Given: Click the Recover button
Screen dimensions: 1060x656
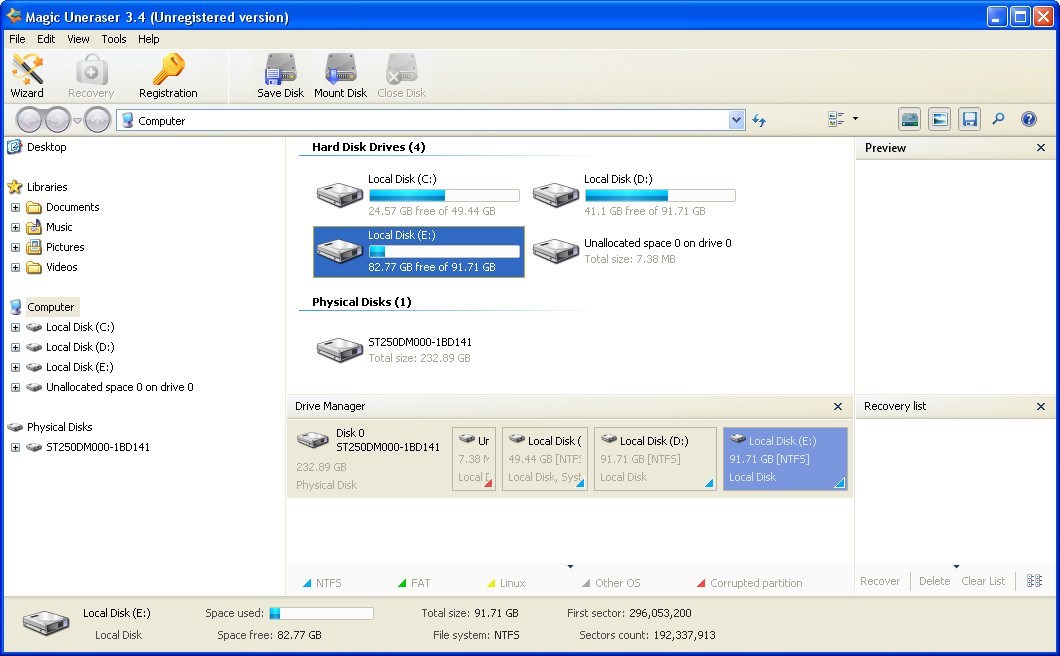Looking at the screenshot, I should click(x=880, y=581).
